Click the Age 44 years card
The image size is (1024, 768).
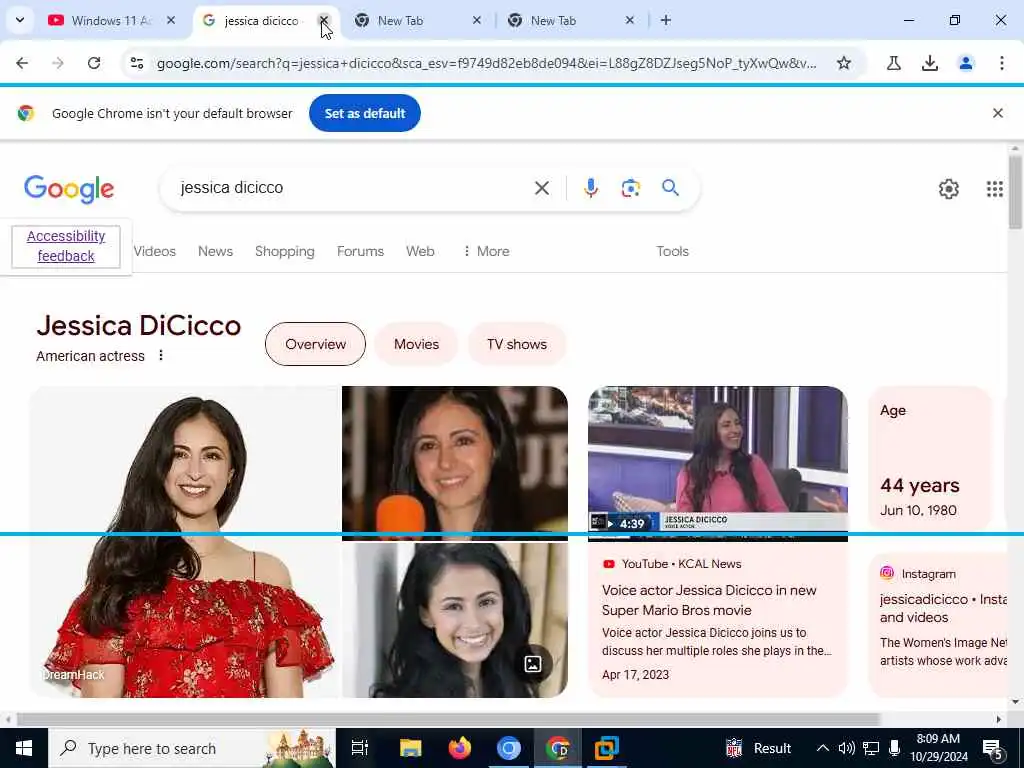pyautogui.click(x=930, y=459)
